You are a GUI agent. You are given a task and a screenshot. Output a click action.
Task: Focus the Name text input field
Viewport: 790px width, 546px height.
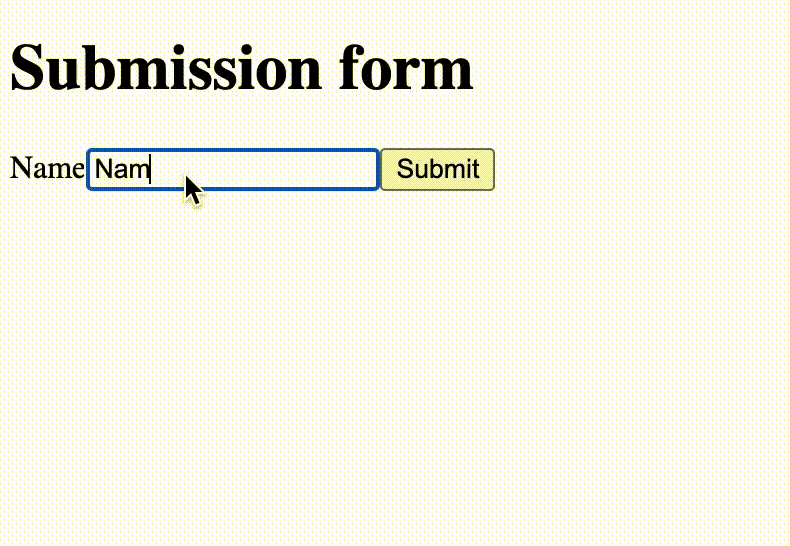click(233, 169)
